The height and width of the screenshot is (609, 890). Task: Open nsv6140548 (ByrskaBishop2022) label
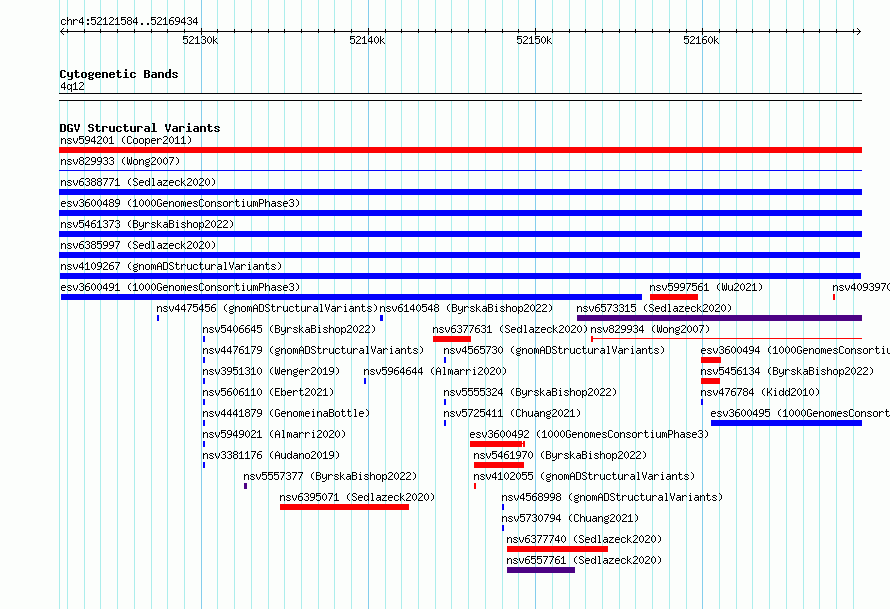(466, 308)
